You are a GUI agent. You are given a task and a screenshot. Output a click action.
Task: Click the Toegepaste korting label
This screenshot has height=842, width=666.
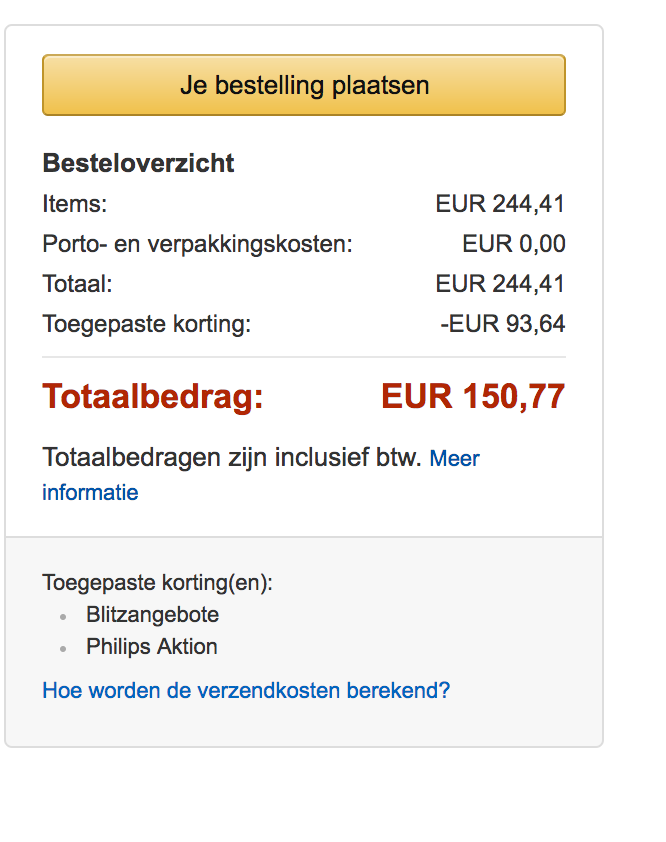pos(146,324)
